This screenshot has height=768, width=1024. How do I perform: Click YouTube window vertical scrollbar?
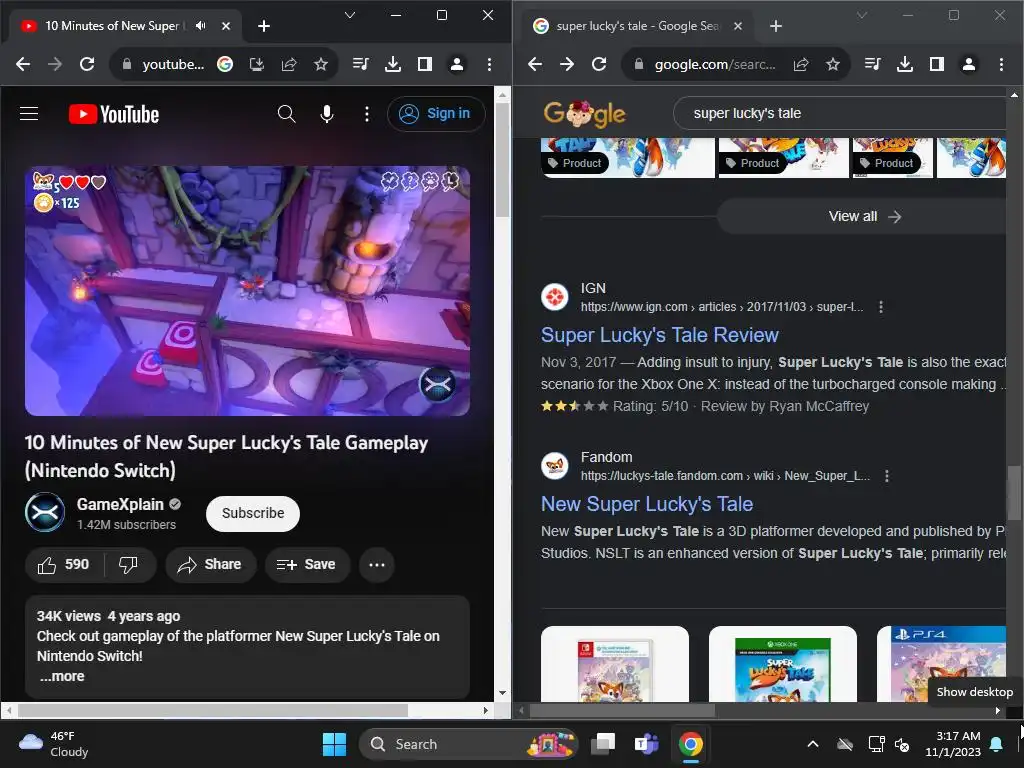point(502,160)
